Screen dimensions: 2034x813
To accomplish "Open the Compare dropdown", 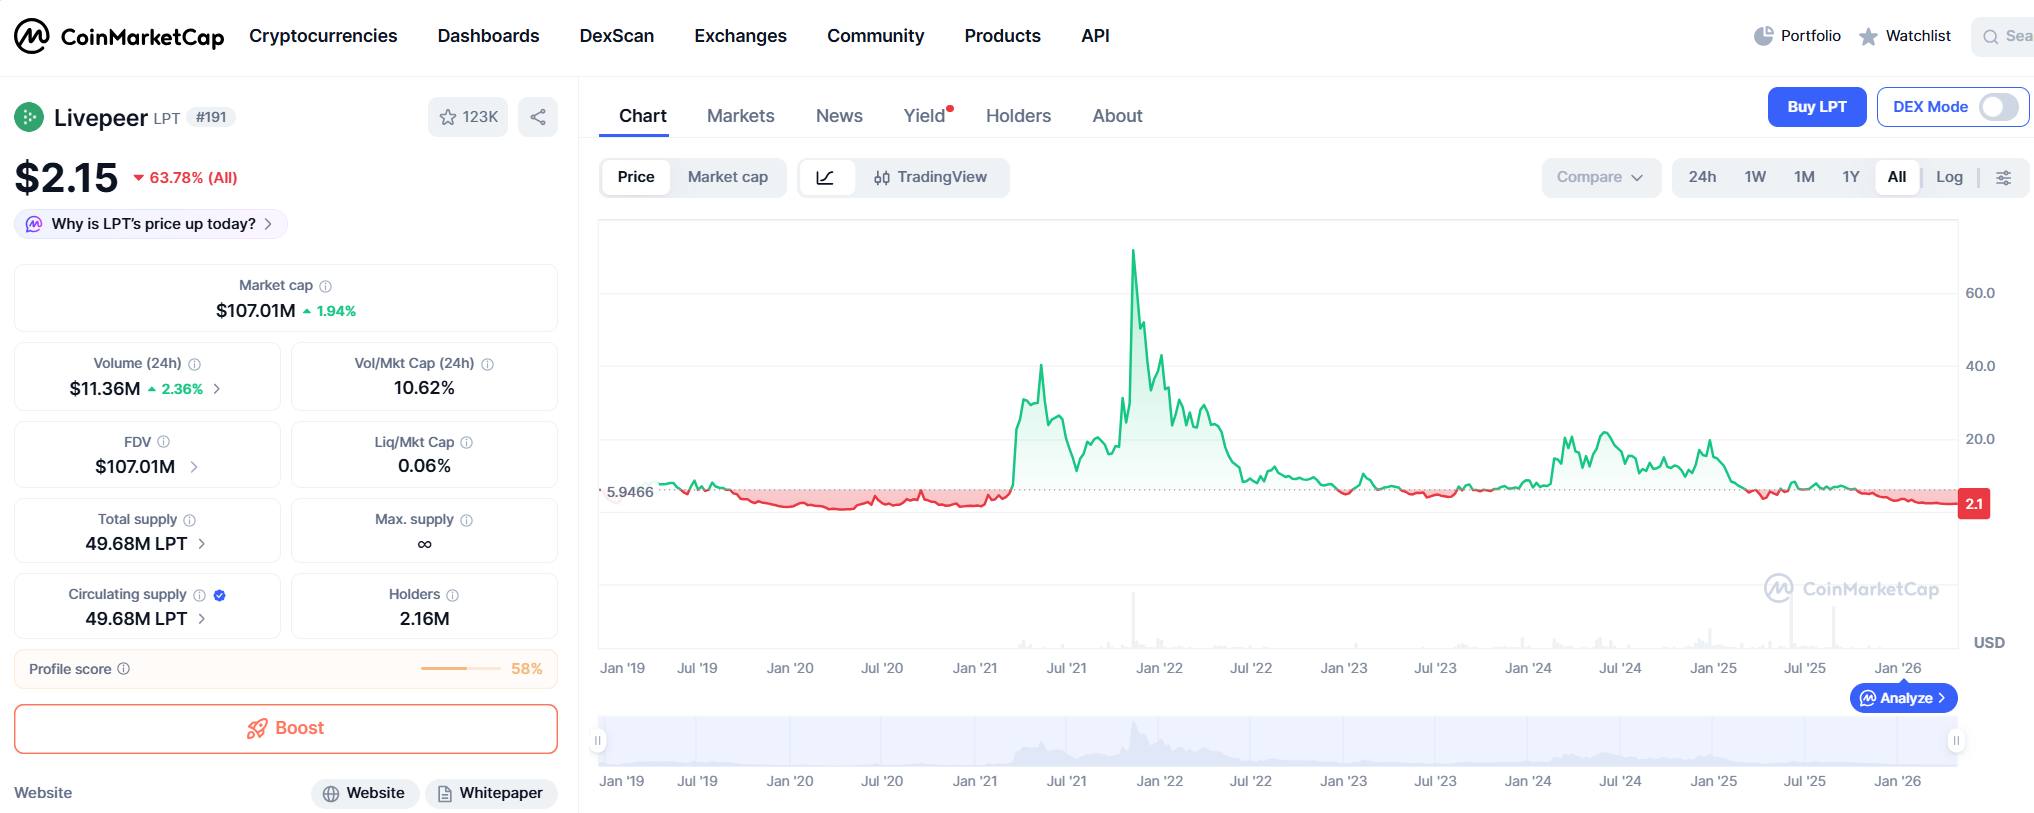I will click(1601, 177).
